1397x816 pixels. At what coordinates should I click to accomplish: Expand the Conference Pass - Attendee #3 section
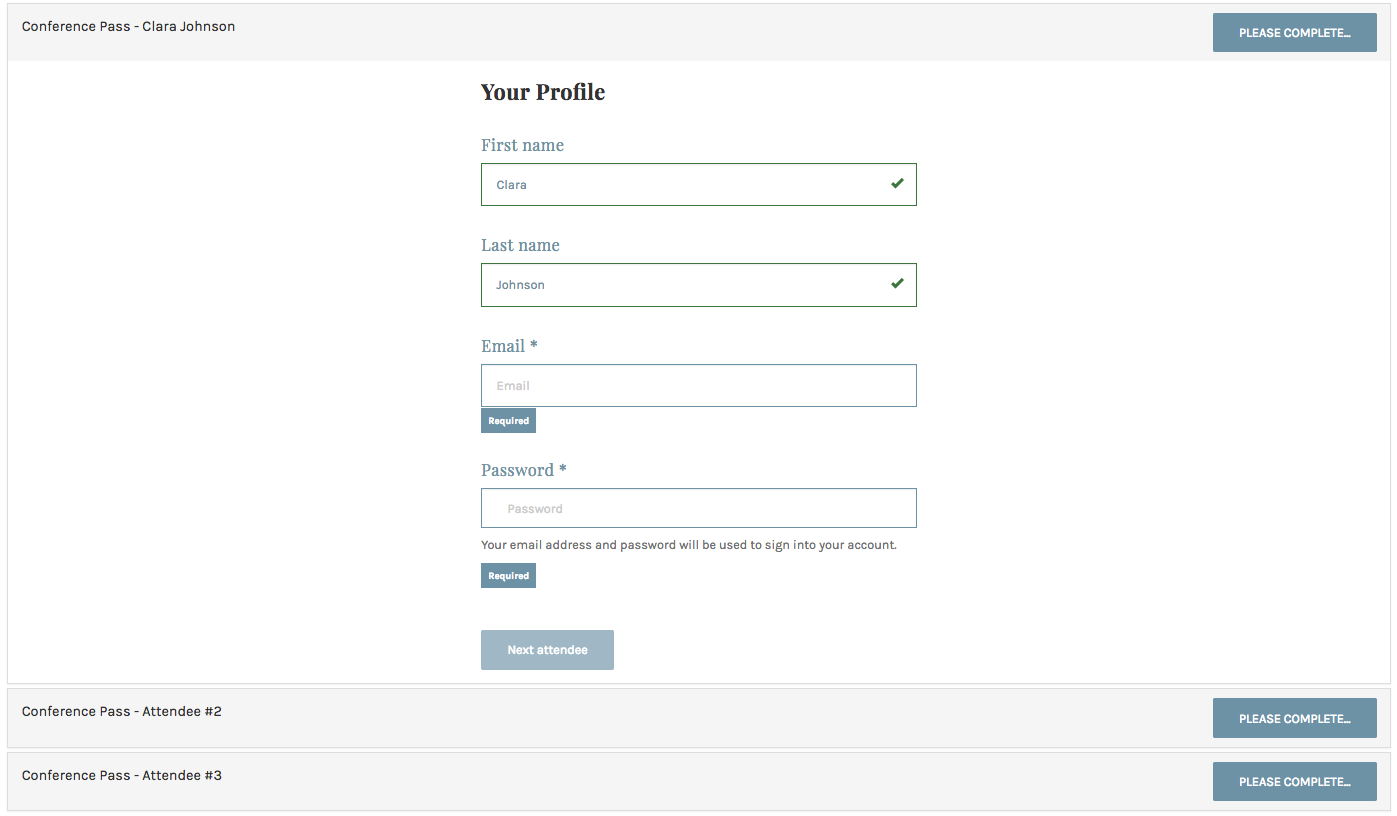(600, 775)
